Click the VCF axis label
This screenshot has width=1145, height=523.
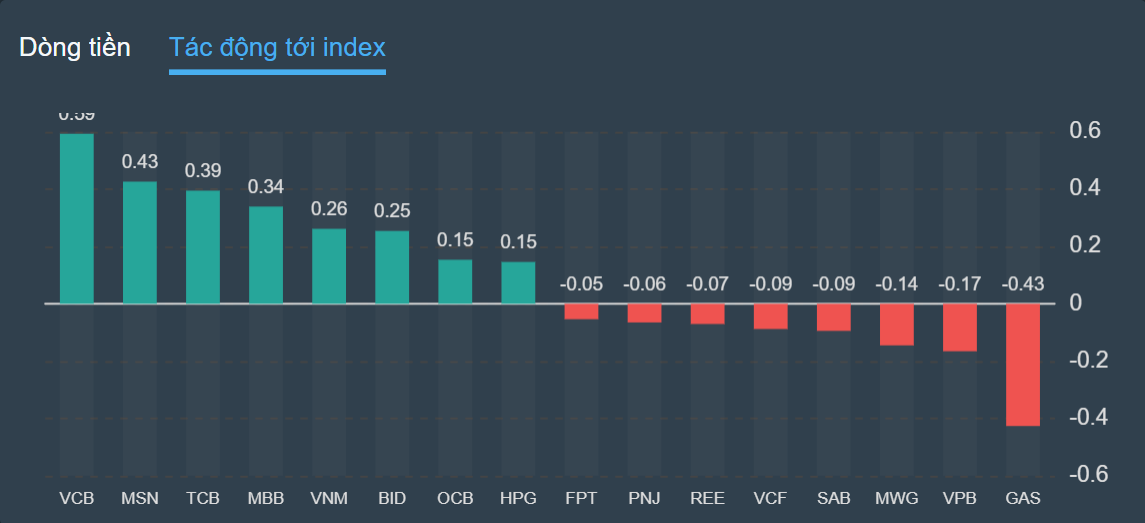(770, 498)
